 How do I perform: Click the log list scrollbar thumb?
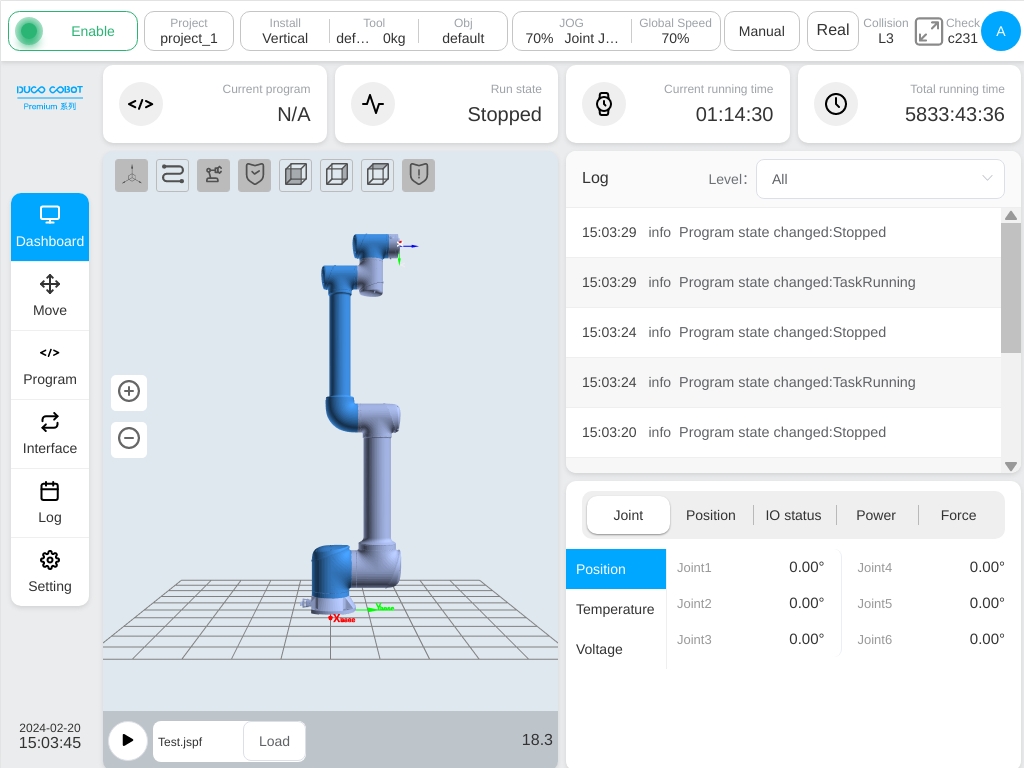point(1010,288)
